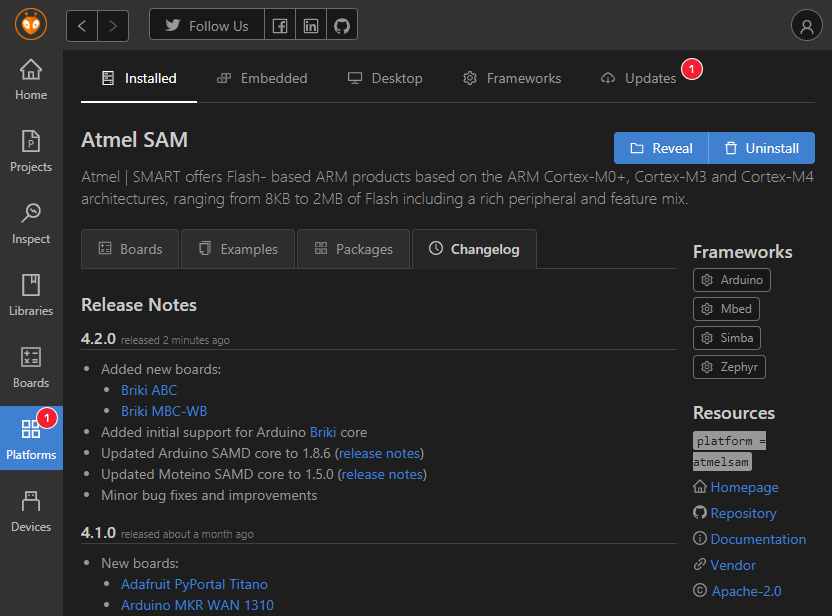Screen dimensions: 832x616
Task: Click the PlatformIO logo
Action: pos(30,24)
